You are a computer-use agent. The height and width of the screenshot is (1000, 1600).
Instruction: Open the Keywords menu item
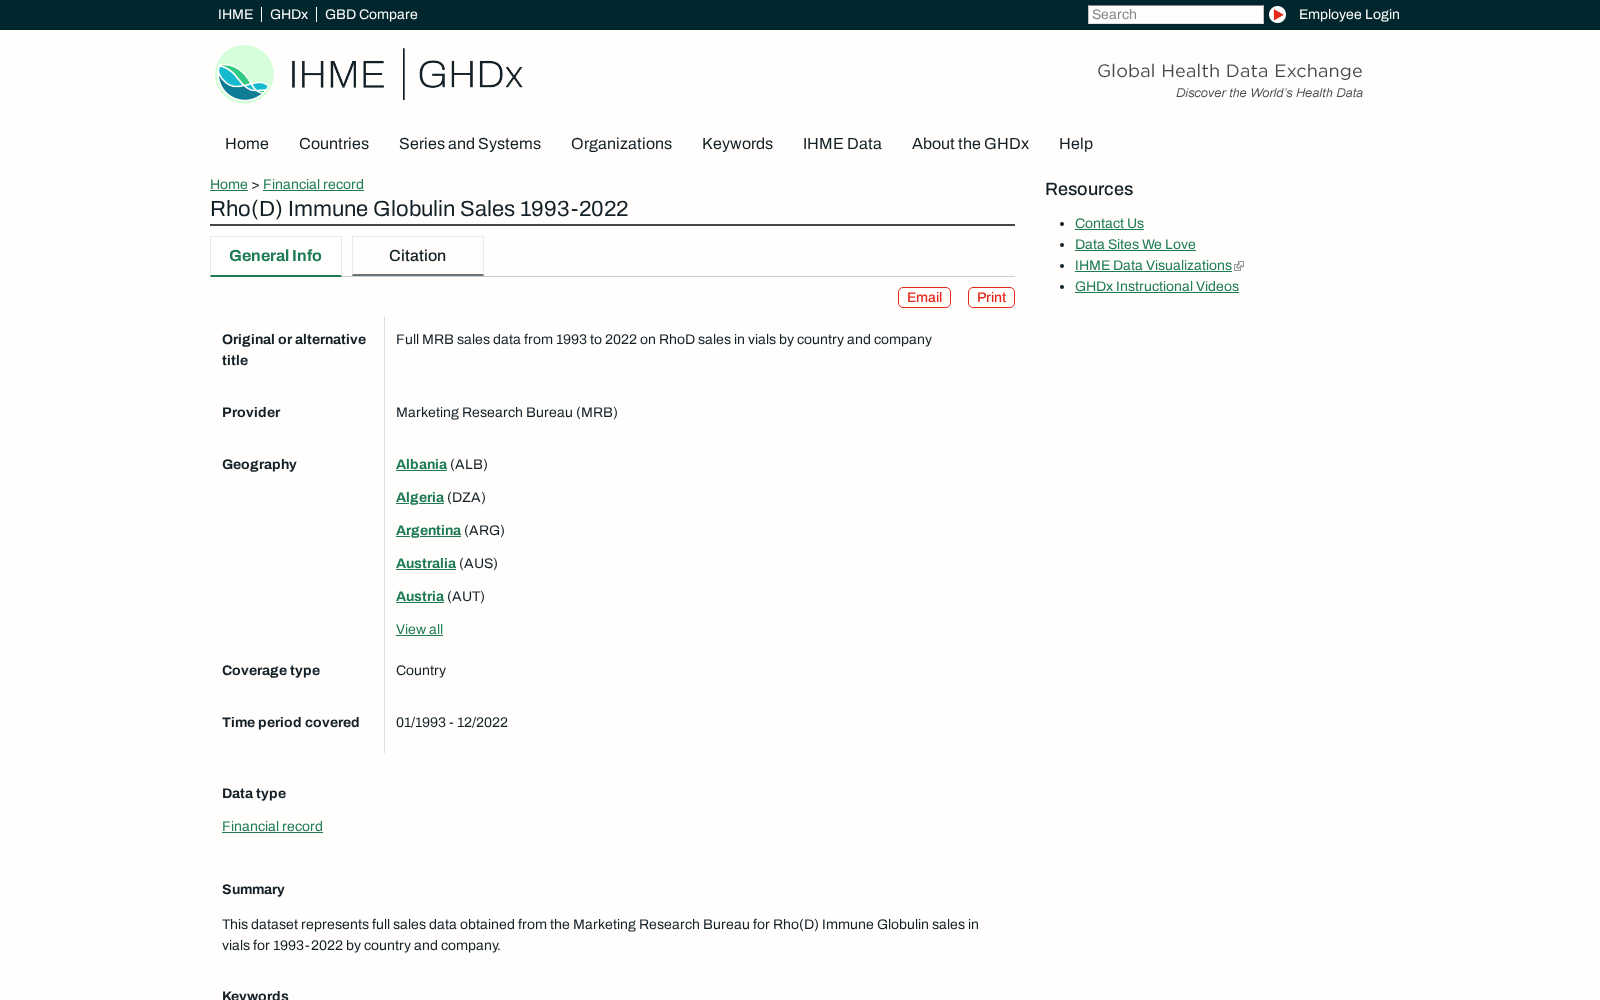point(737,144)
